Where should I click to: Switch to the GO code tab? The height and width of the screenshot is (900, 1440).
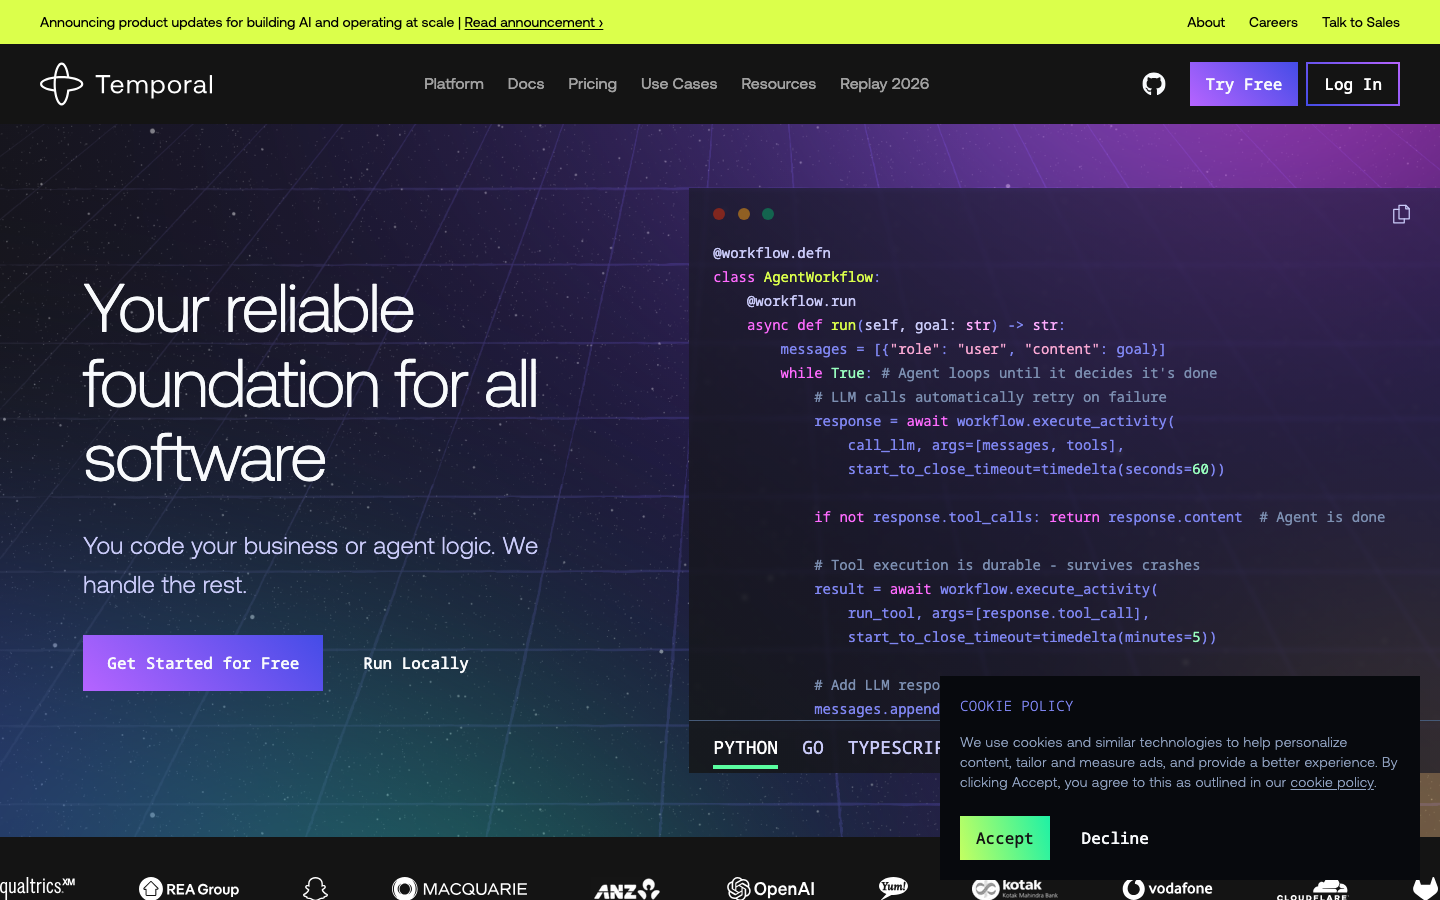(813, 748)
